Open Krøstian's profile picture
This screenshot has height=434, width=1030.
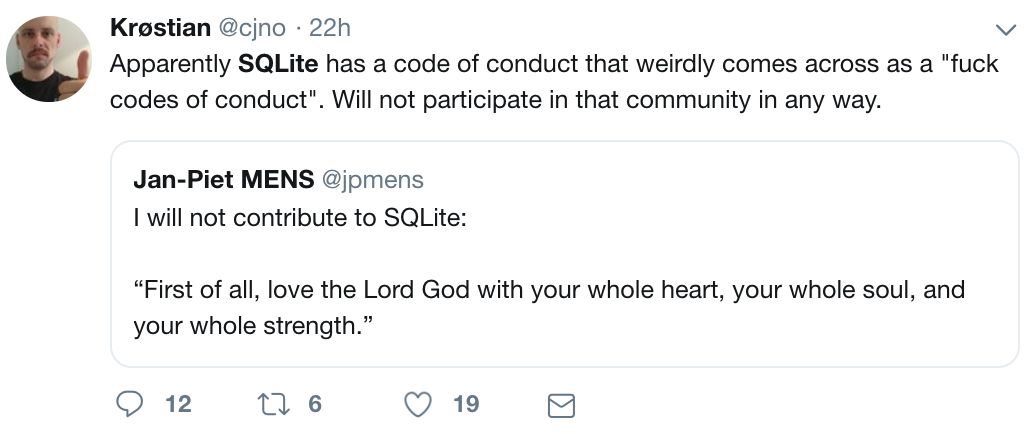tap(49, 59)
